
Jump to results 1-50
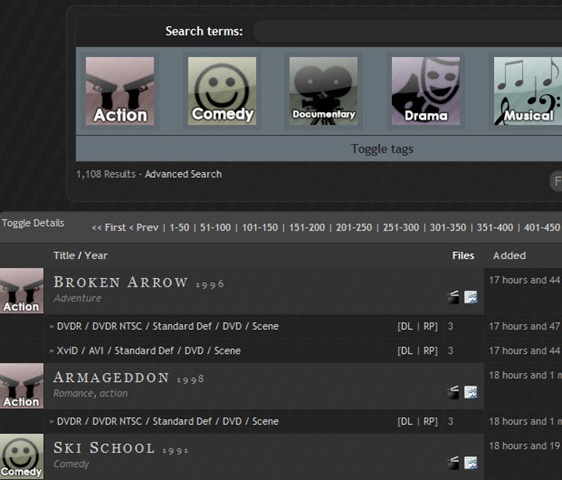point(179,227)
